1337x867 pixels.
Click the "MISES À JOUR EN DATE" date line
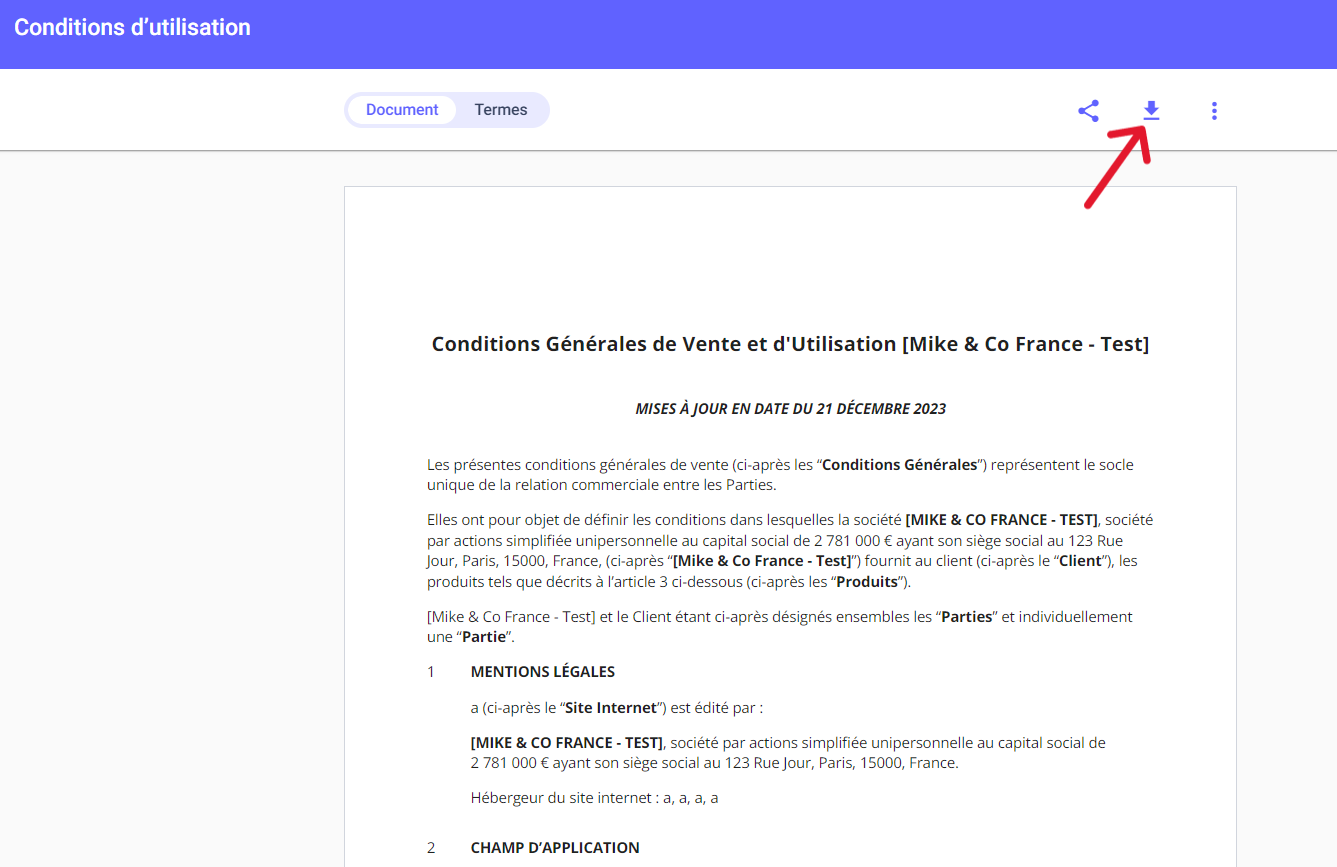click(x=790, y=409)
